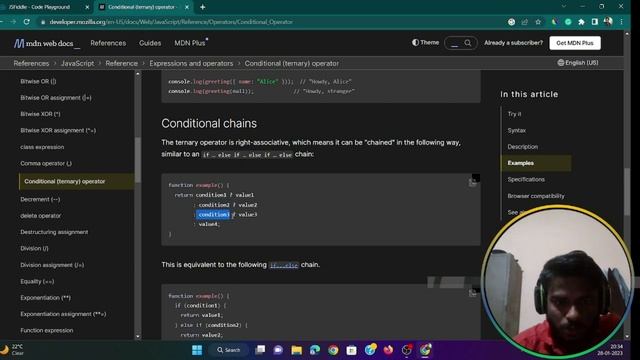Open Bitwise OR assignment in sidebar

pos(56,98)
